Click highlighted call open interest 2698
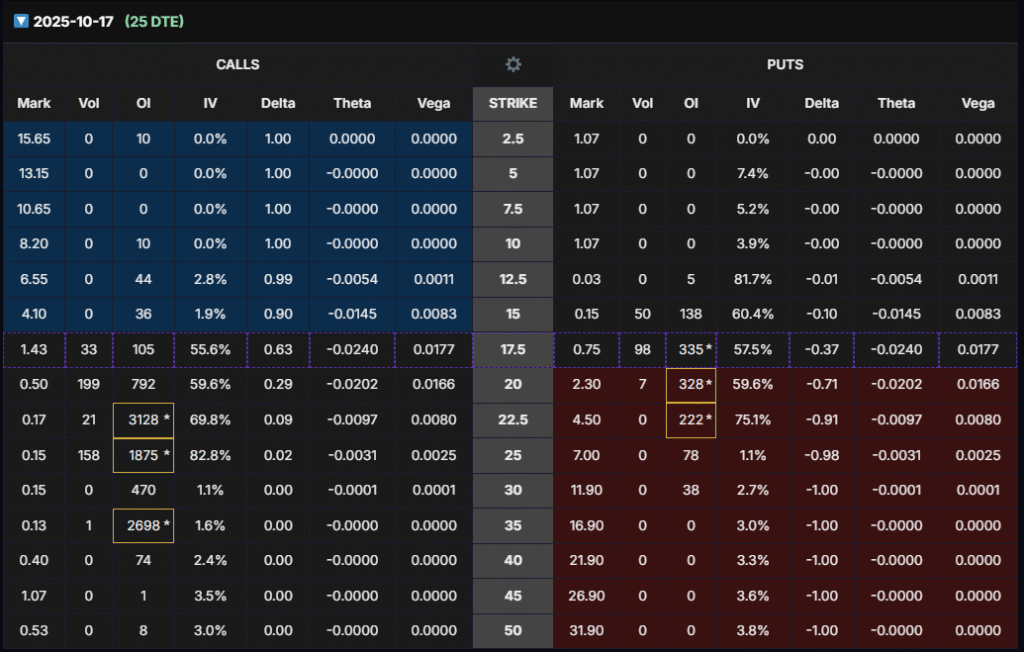 pyautogui.click(x=144, y=525)
